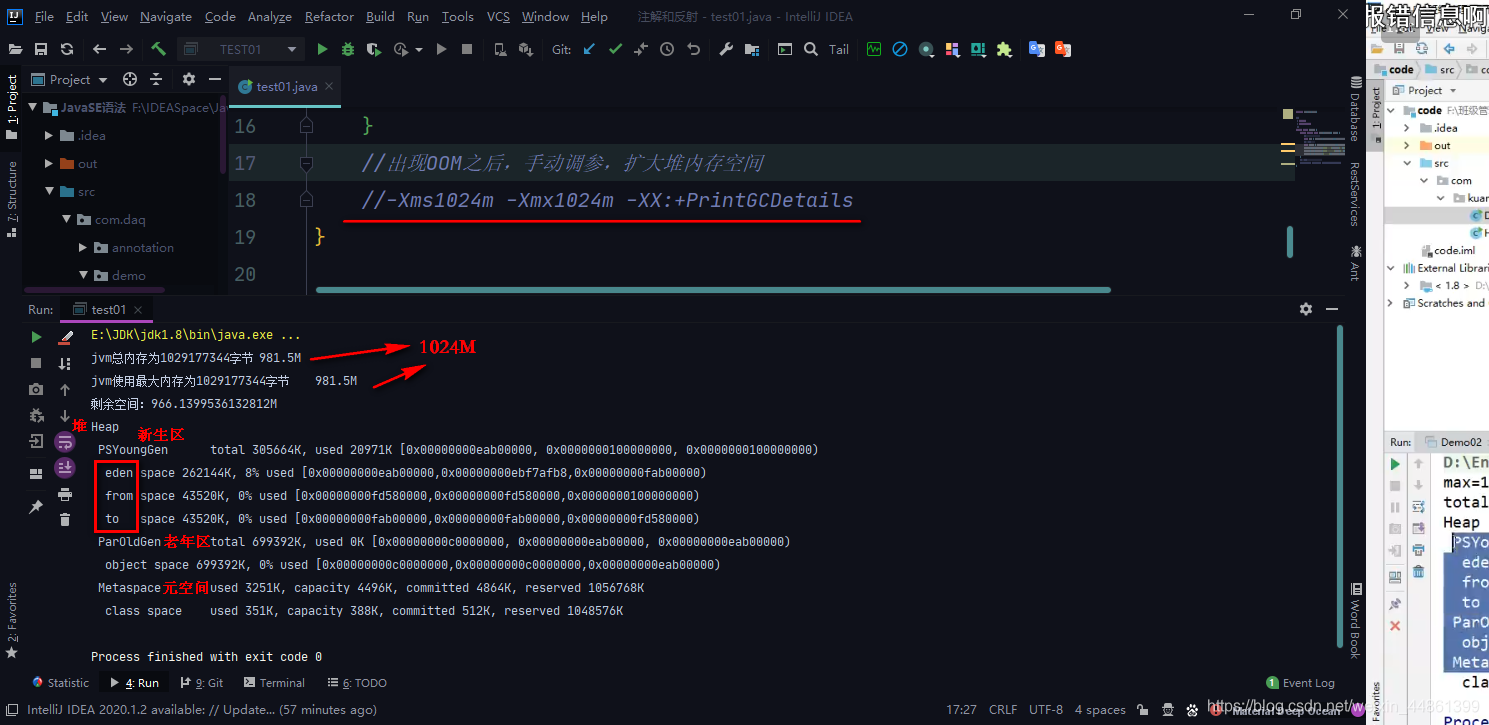Image resolution: width=1489 pixels, height=725 pixels.
Task: Expand the .idea folder
Action: (49, 135)
